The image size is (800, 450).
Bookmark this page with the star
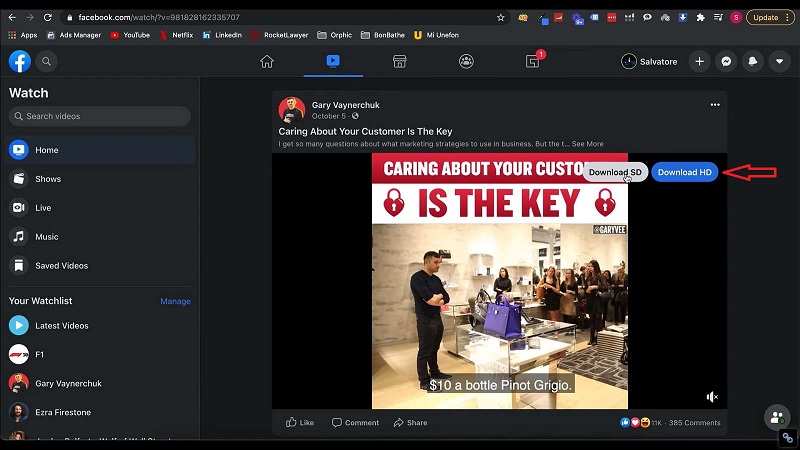pos(501,17)
